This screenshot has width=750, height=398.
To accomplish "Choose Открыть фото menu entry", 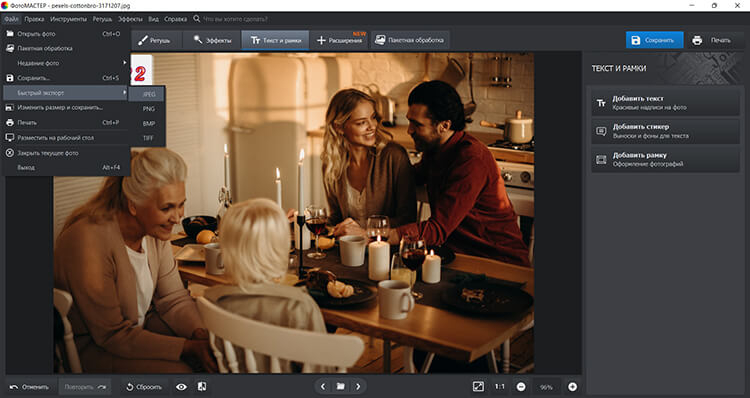I will coord(66,34).
